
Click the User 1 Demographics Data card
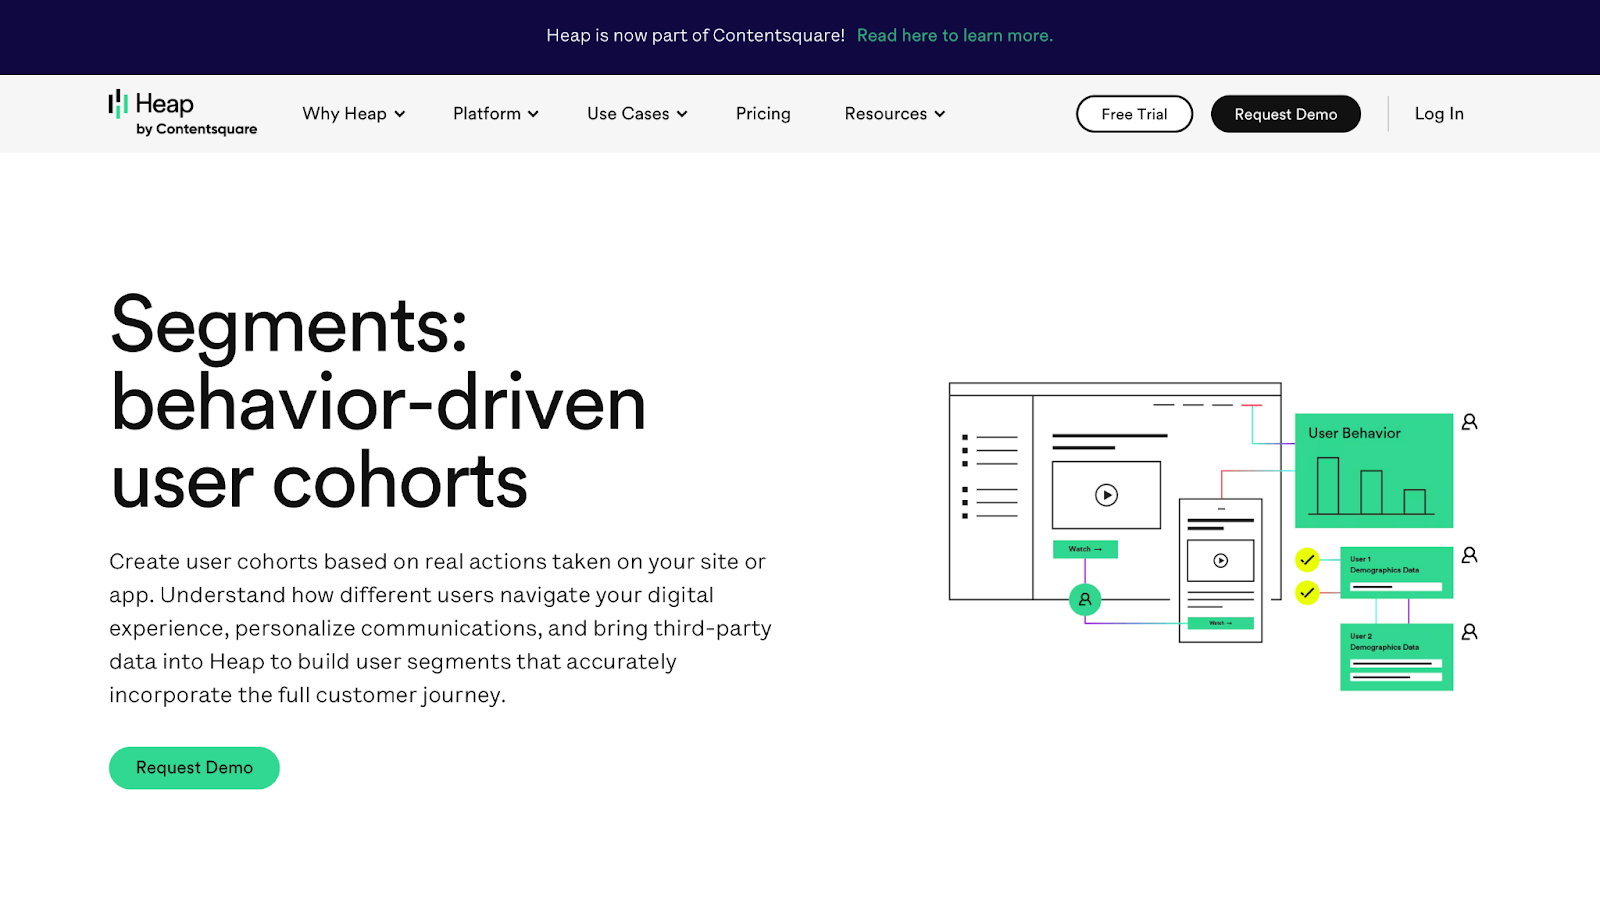(x=1396, y=573)
